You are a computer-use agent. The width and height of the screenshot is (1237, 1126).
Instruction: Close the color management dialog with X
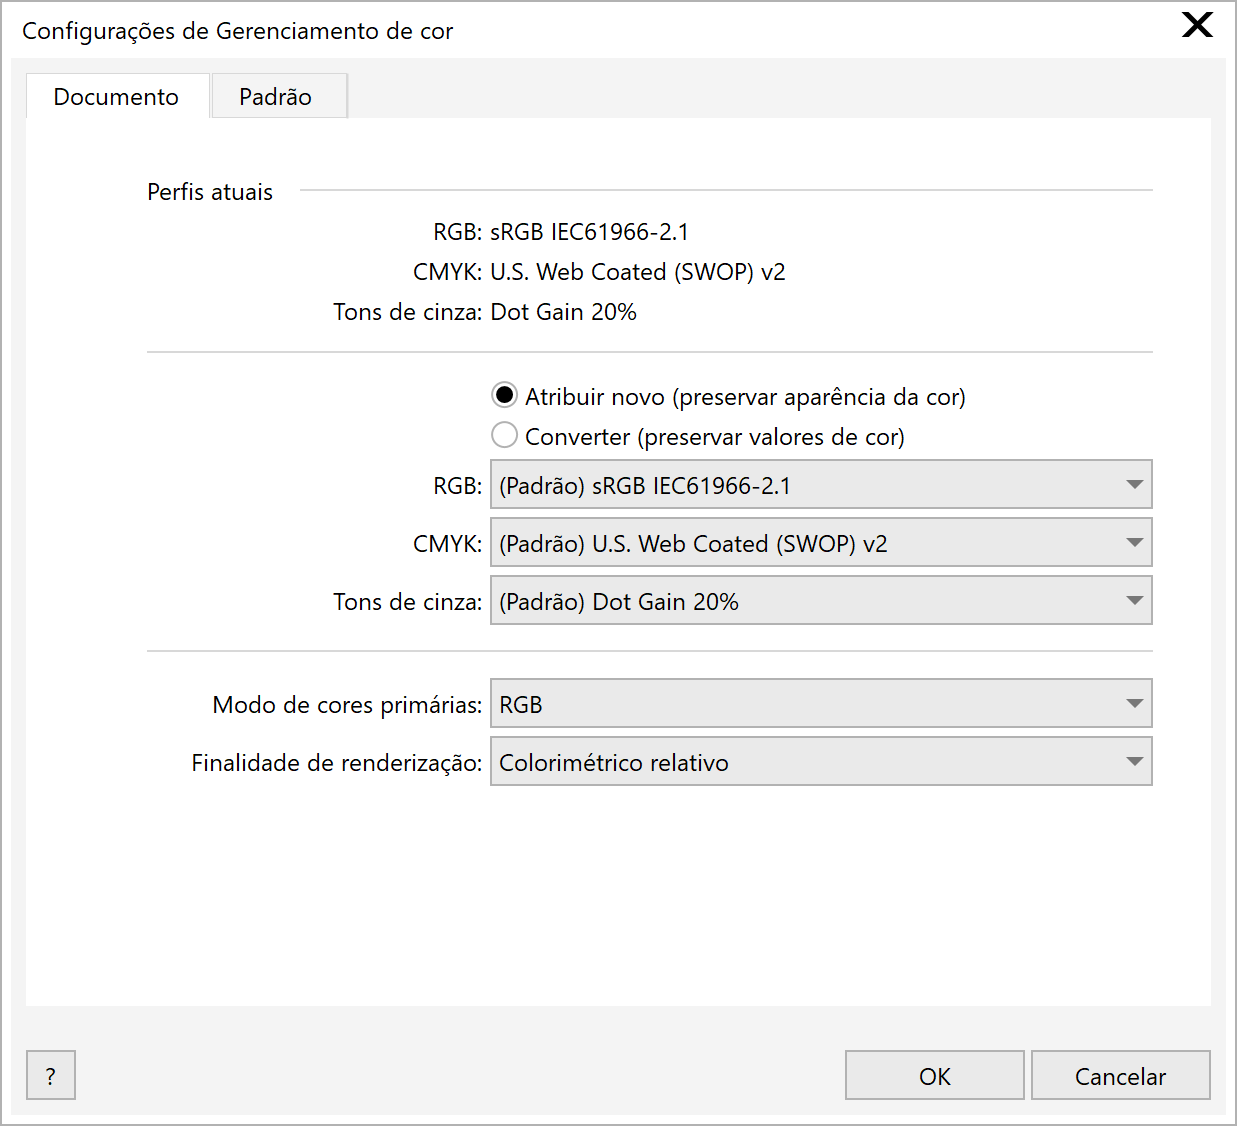1196,25
